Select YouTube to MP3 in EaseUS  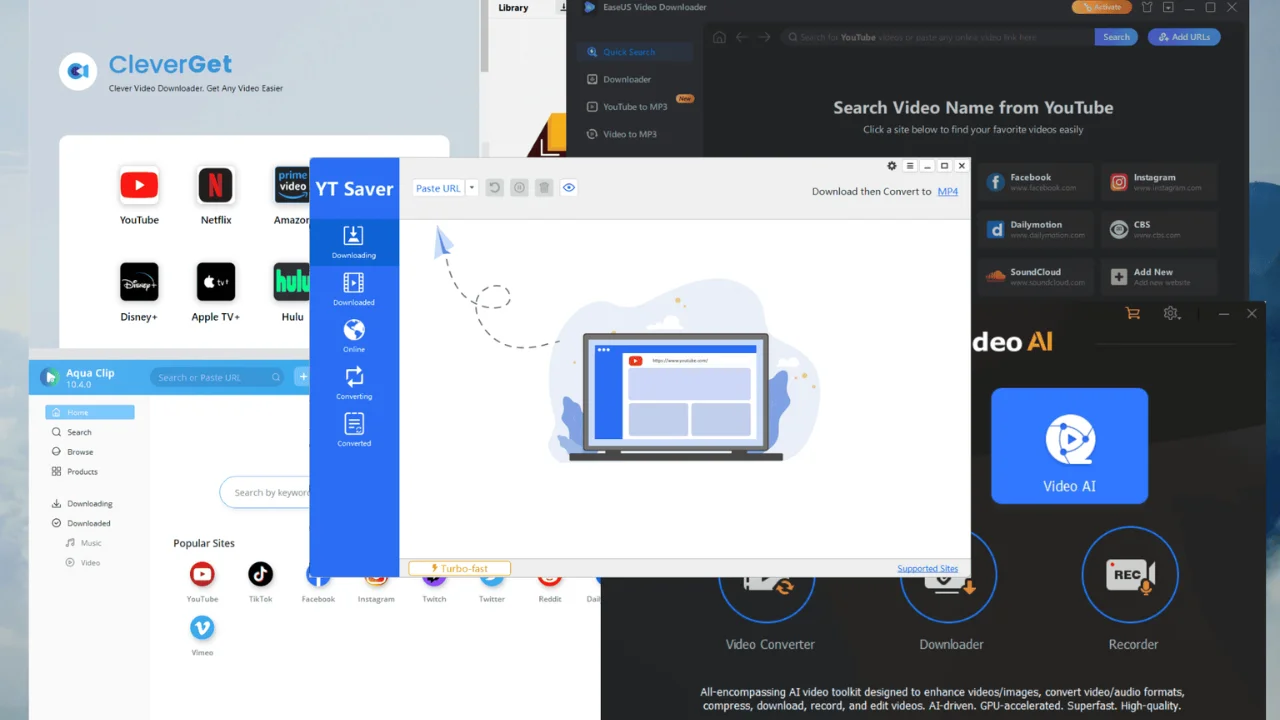634,106
